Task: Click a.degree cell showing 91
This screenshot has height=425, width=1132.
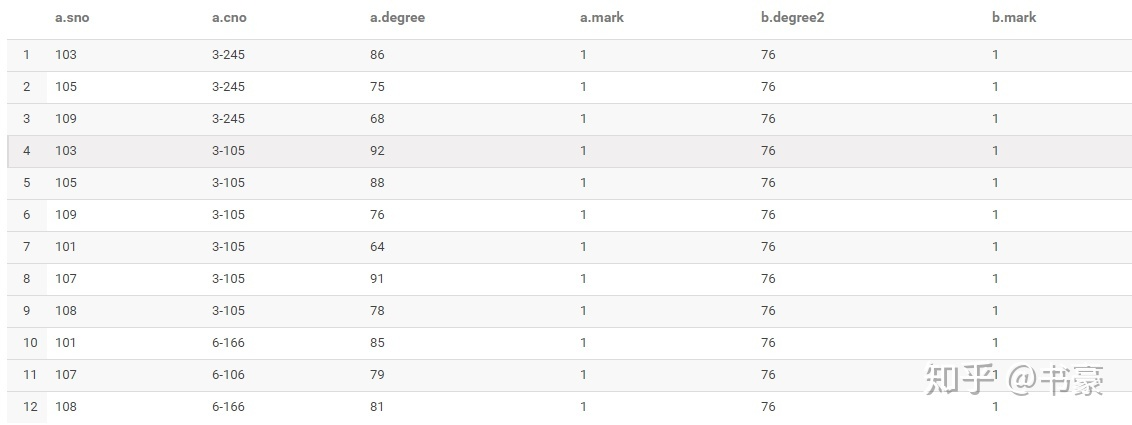Action: coord(377,279)
